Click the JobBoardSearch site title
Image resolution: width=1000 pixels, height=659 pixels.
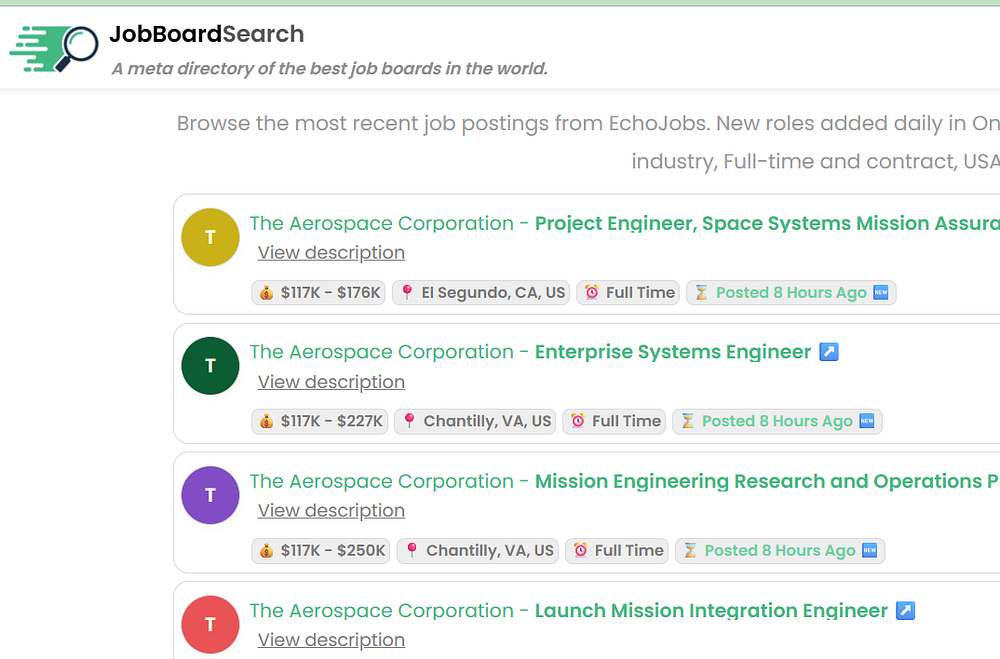206,34
